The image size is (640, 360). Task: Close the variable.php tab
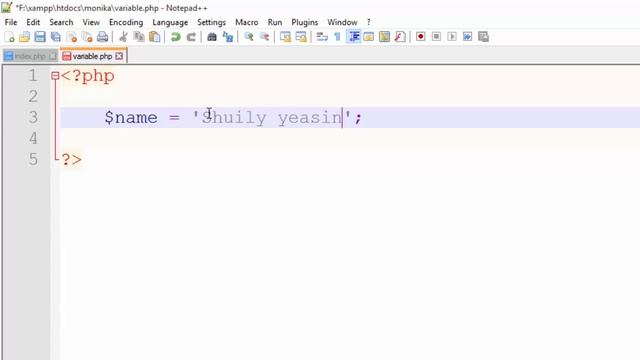pyautogui.click(x=119, y=56)
